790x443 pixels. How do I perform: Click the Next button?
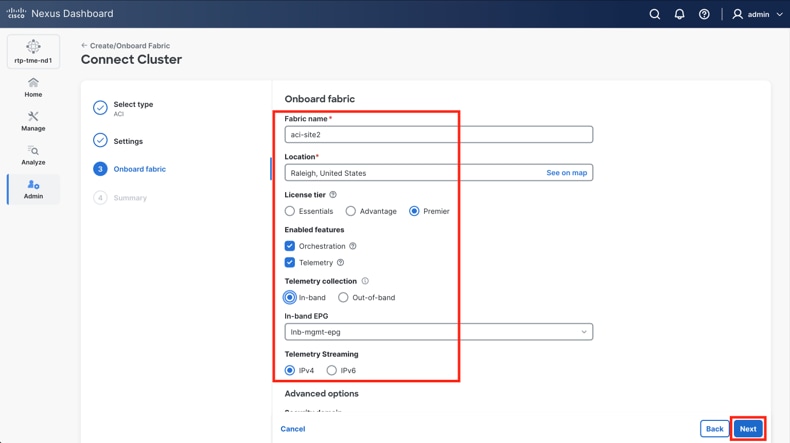[x=748, y=429]
